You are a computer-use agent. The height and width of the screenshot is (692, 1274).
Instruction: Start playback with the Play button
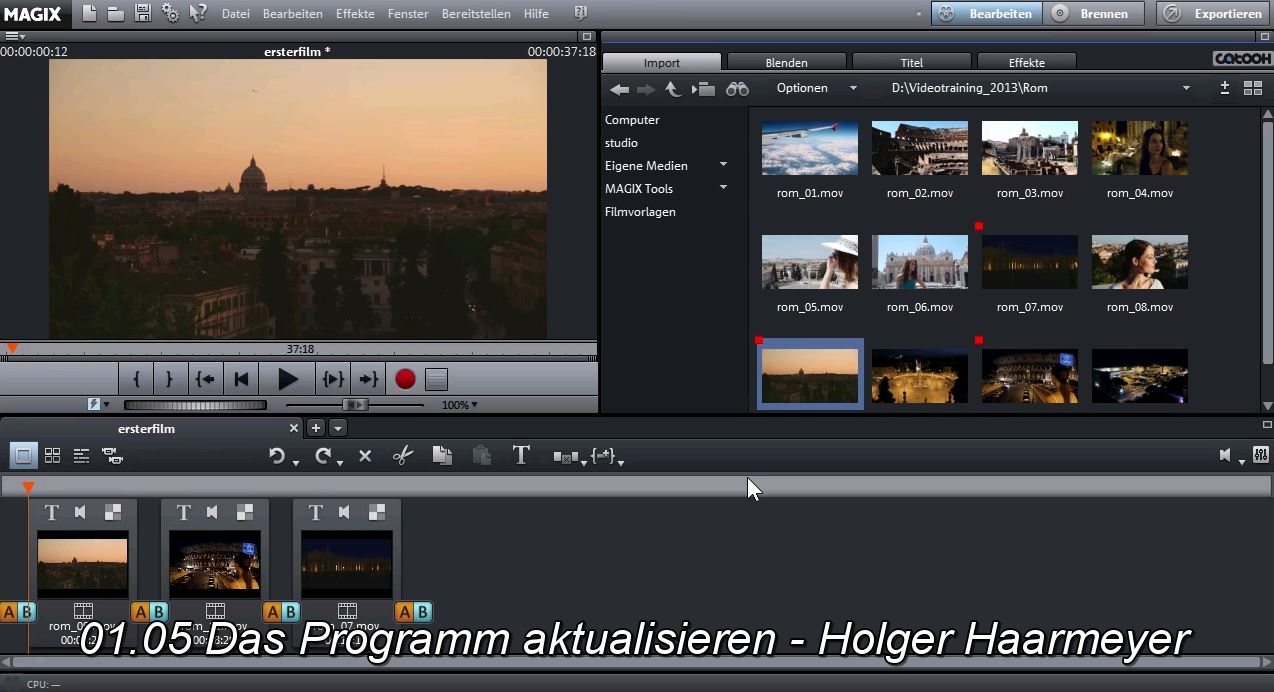point(288,379)
